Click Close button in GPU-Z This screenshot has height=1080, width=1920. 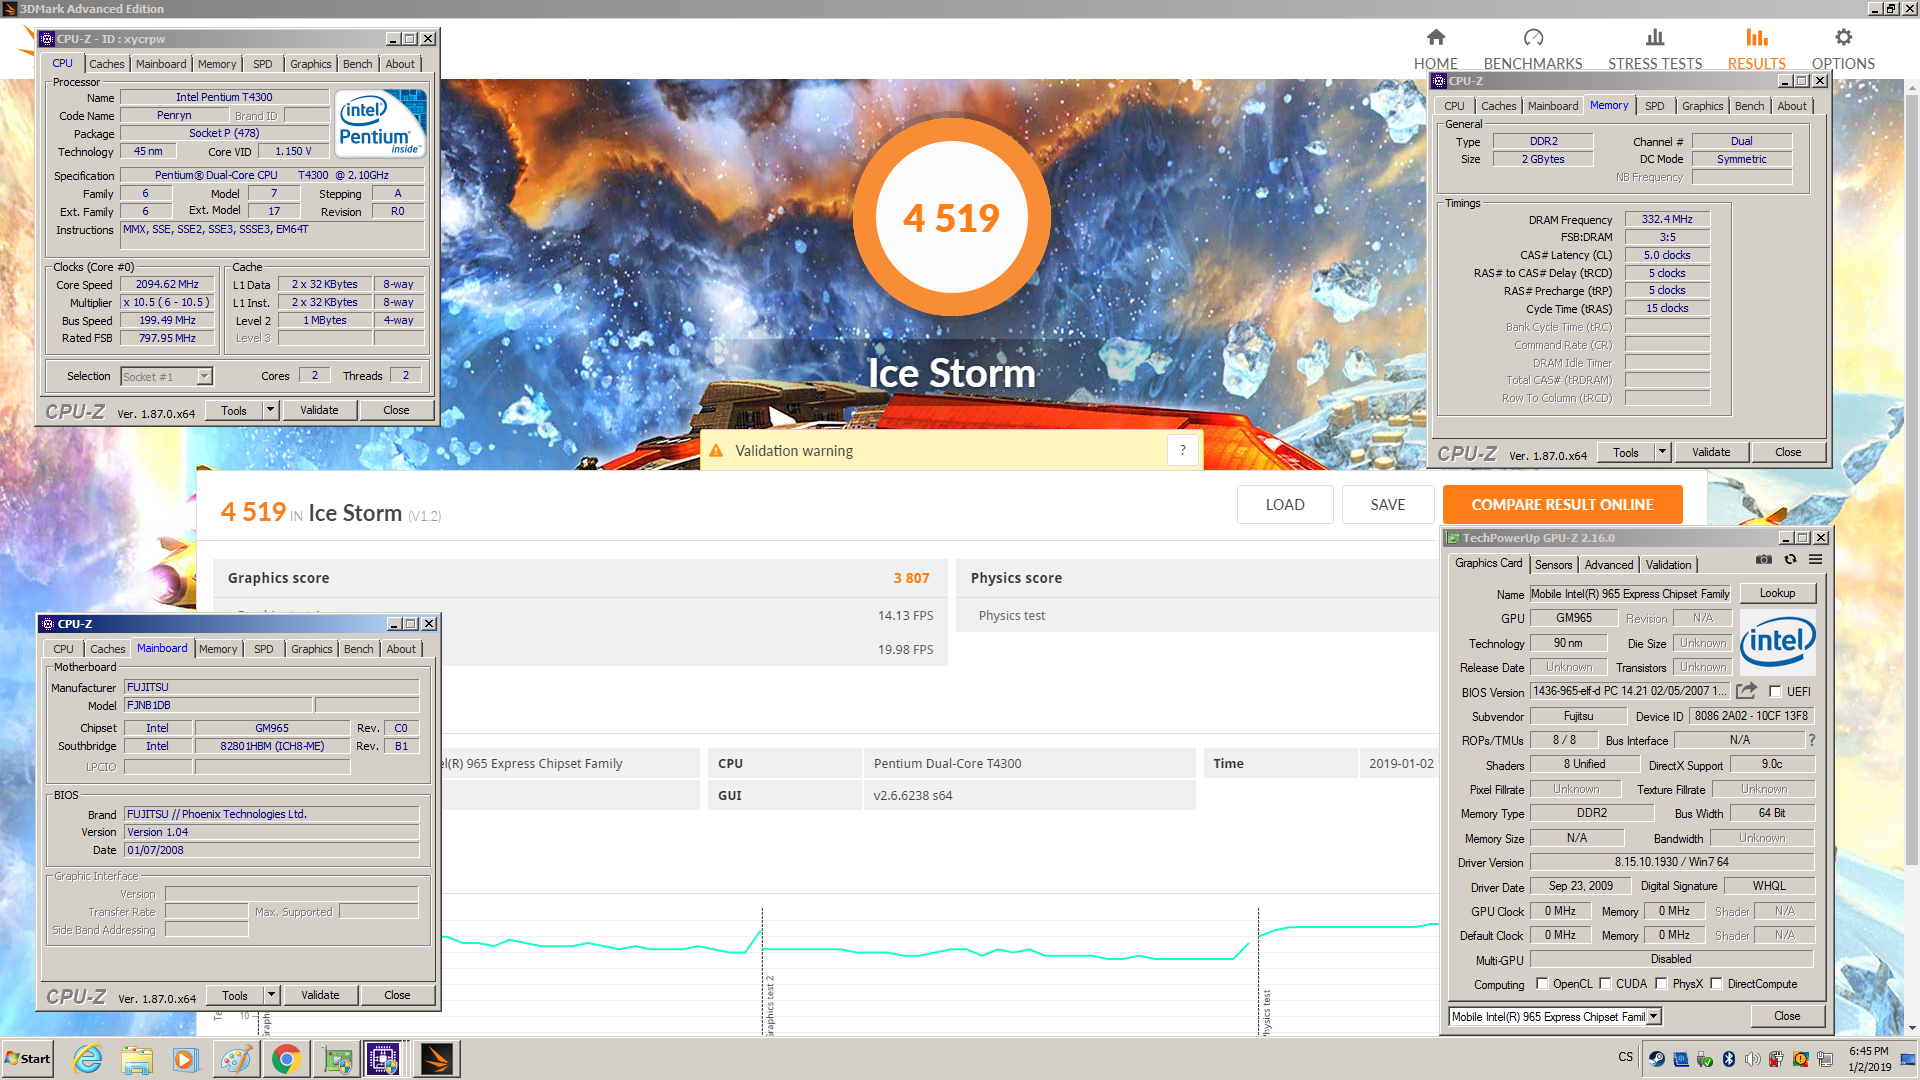[1787, 1016]
